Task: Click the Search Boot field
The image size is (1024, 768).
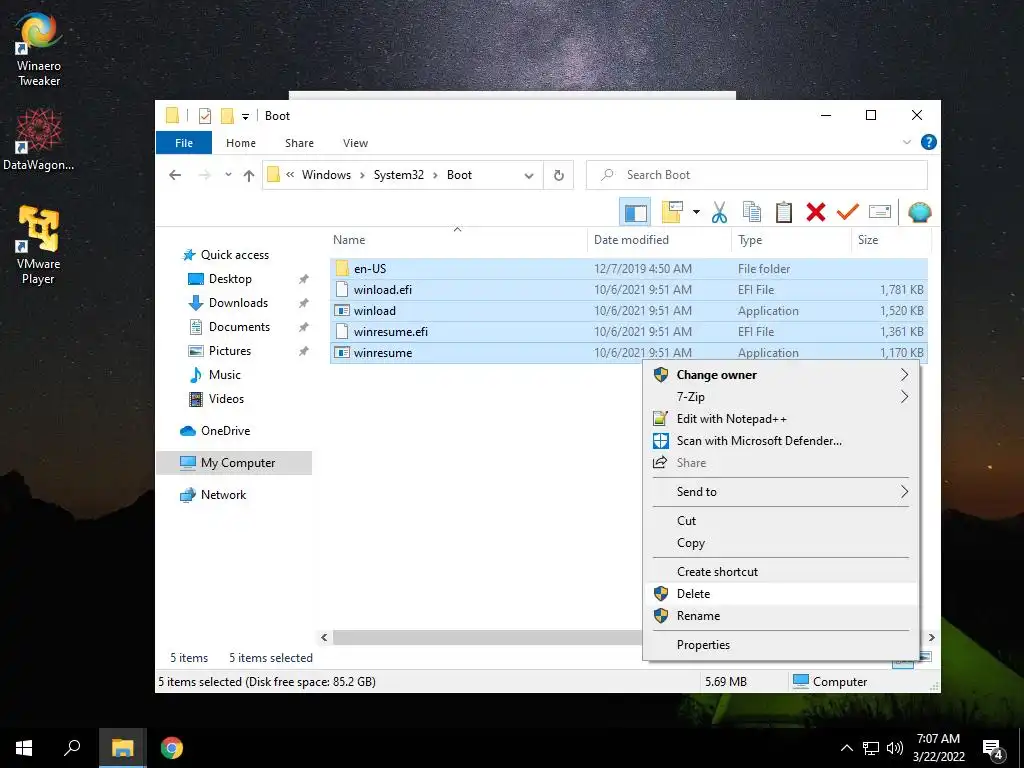Action: tap(757, 175)
